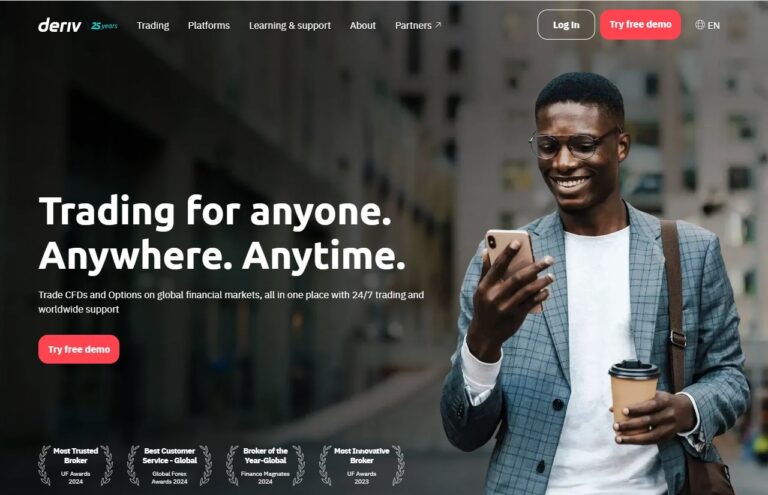This screenshot has width=768, height=495.
Task: Expand the Learning & support menu
Action: pos(290,25)
